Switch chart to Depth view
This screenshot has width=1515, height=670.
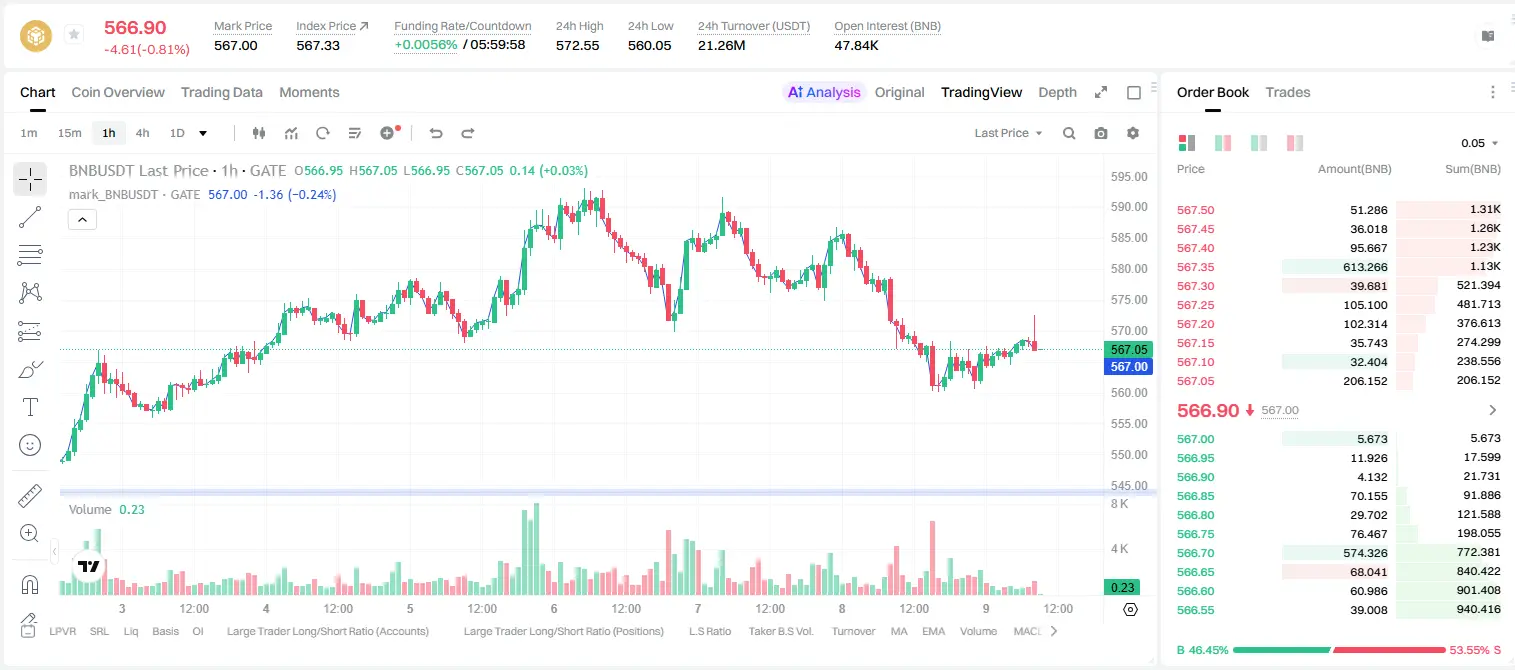tap(1057, 92)
